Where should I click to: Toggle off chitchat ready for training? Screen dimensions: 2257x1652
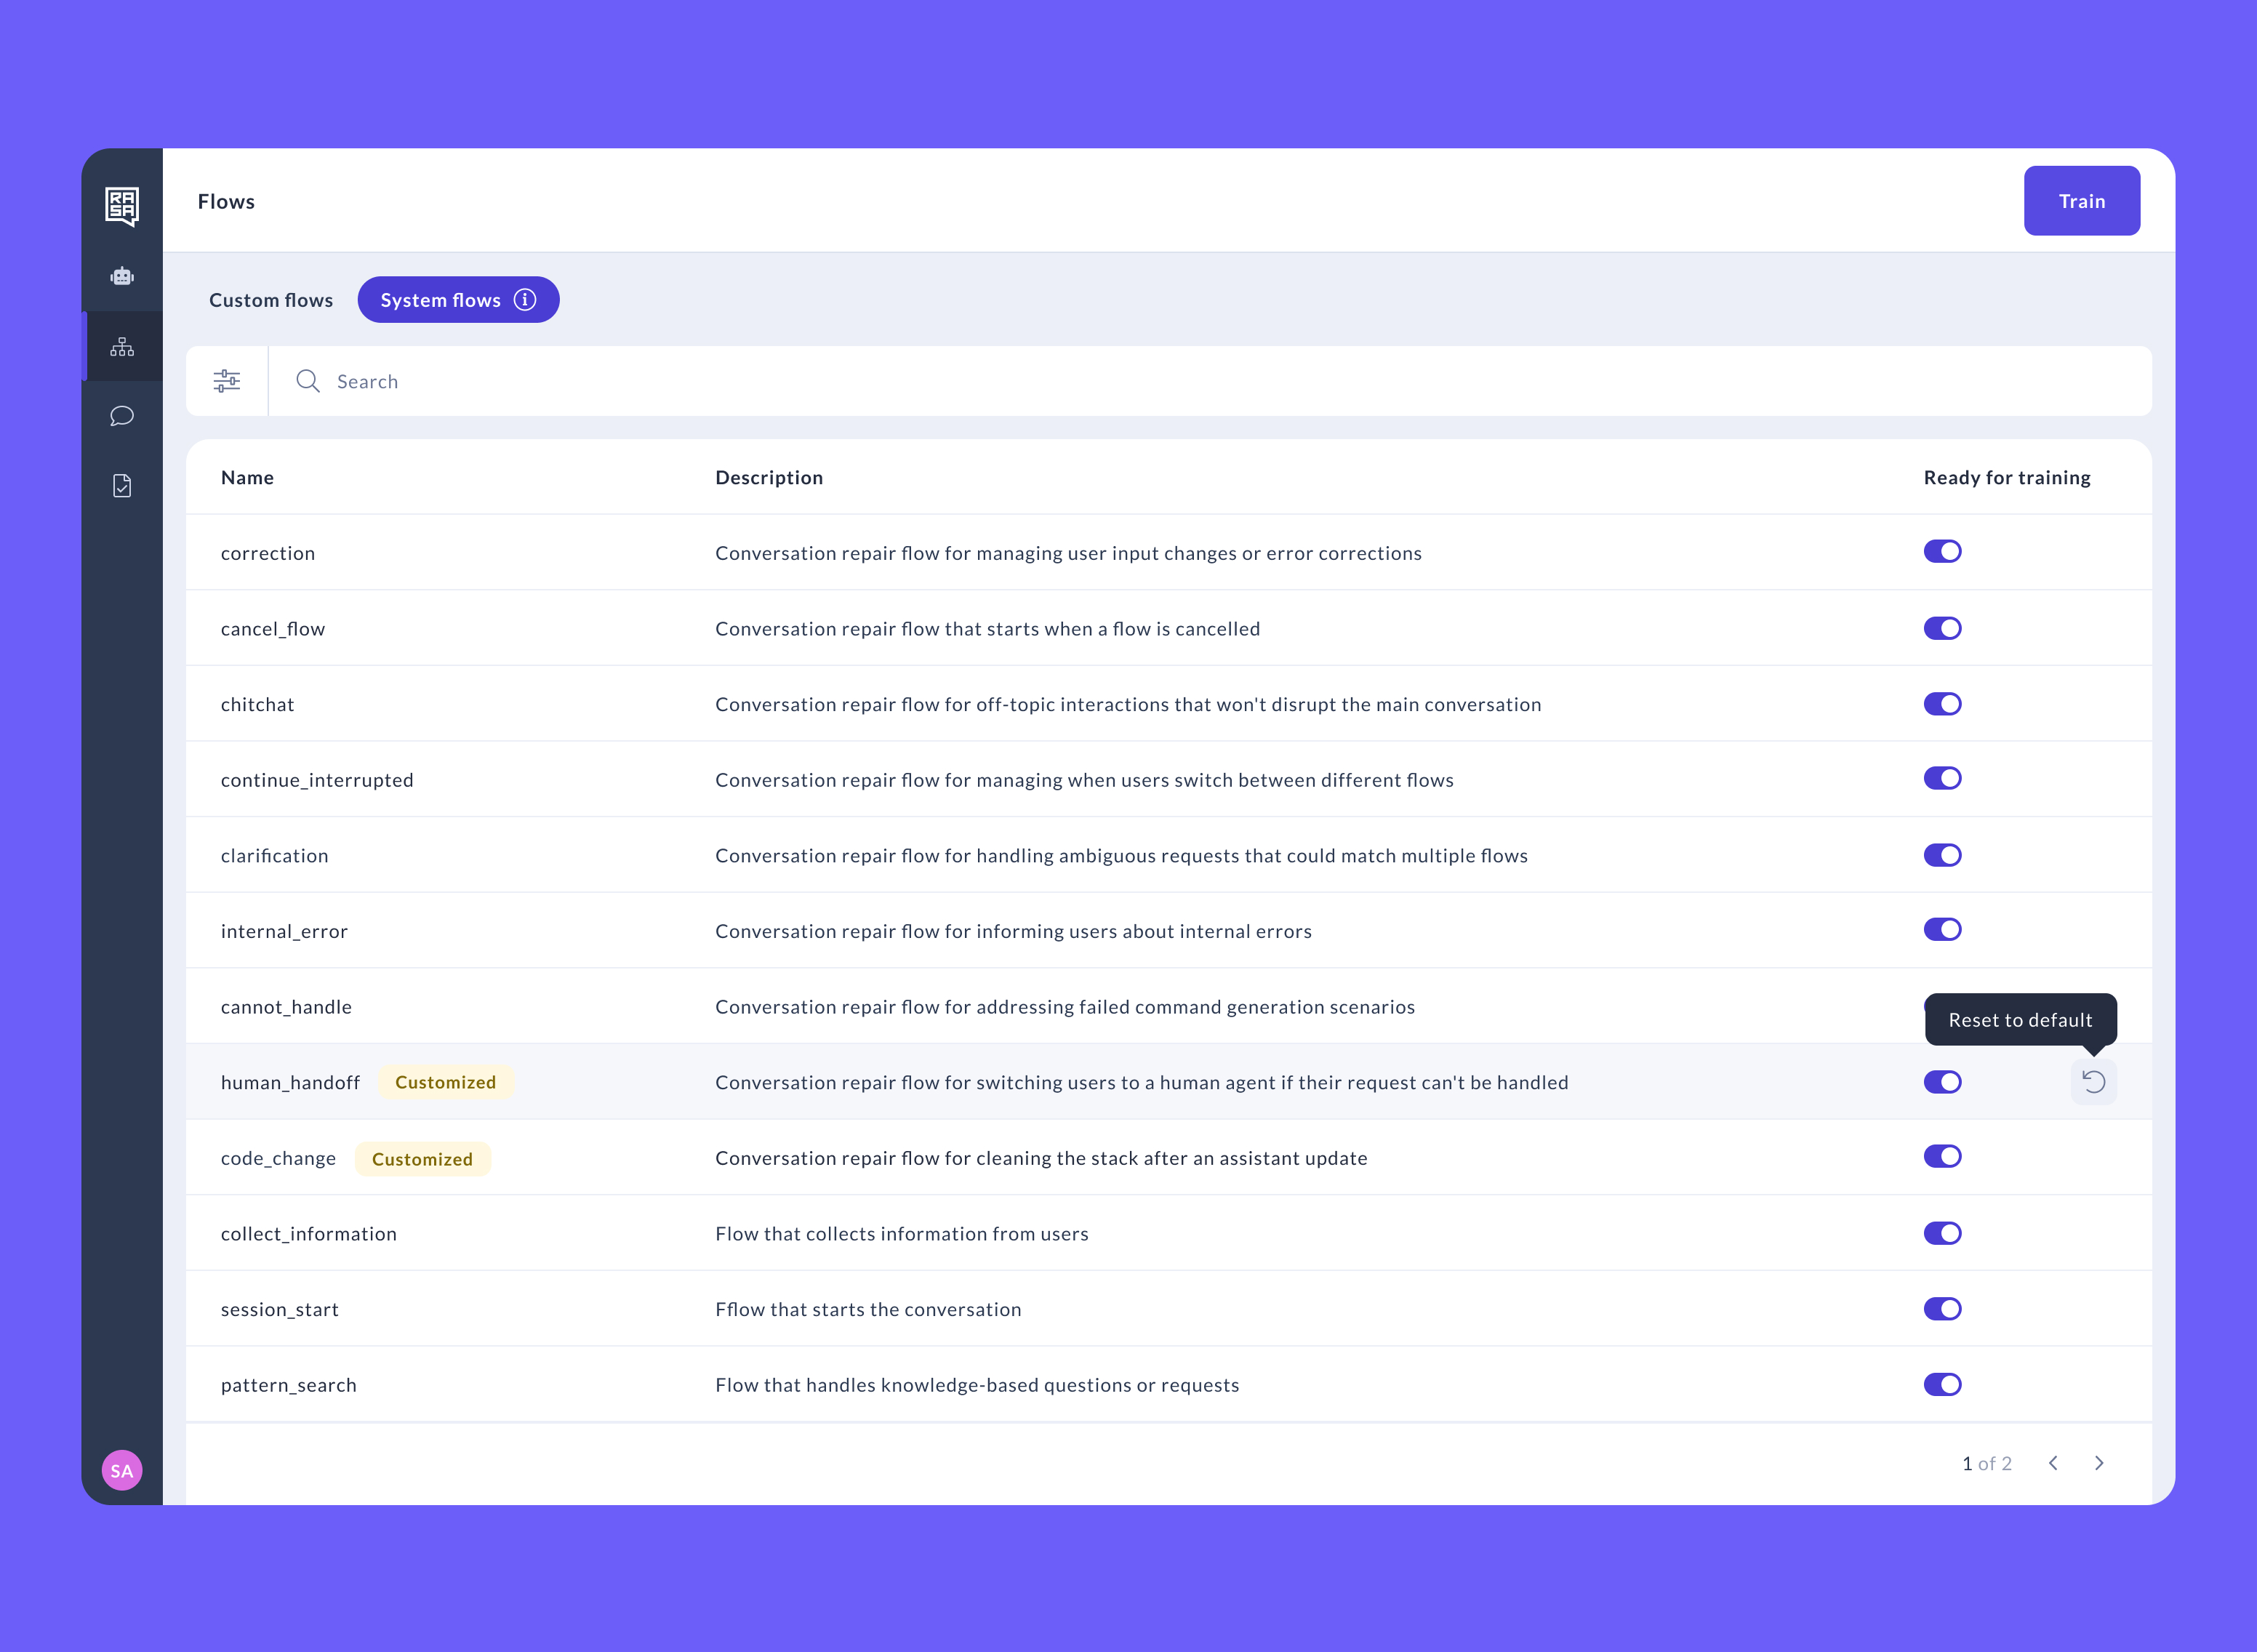(x=1942, y=704)
